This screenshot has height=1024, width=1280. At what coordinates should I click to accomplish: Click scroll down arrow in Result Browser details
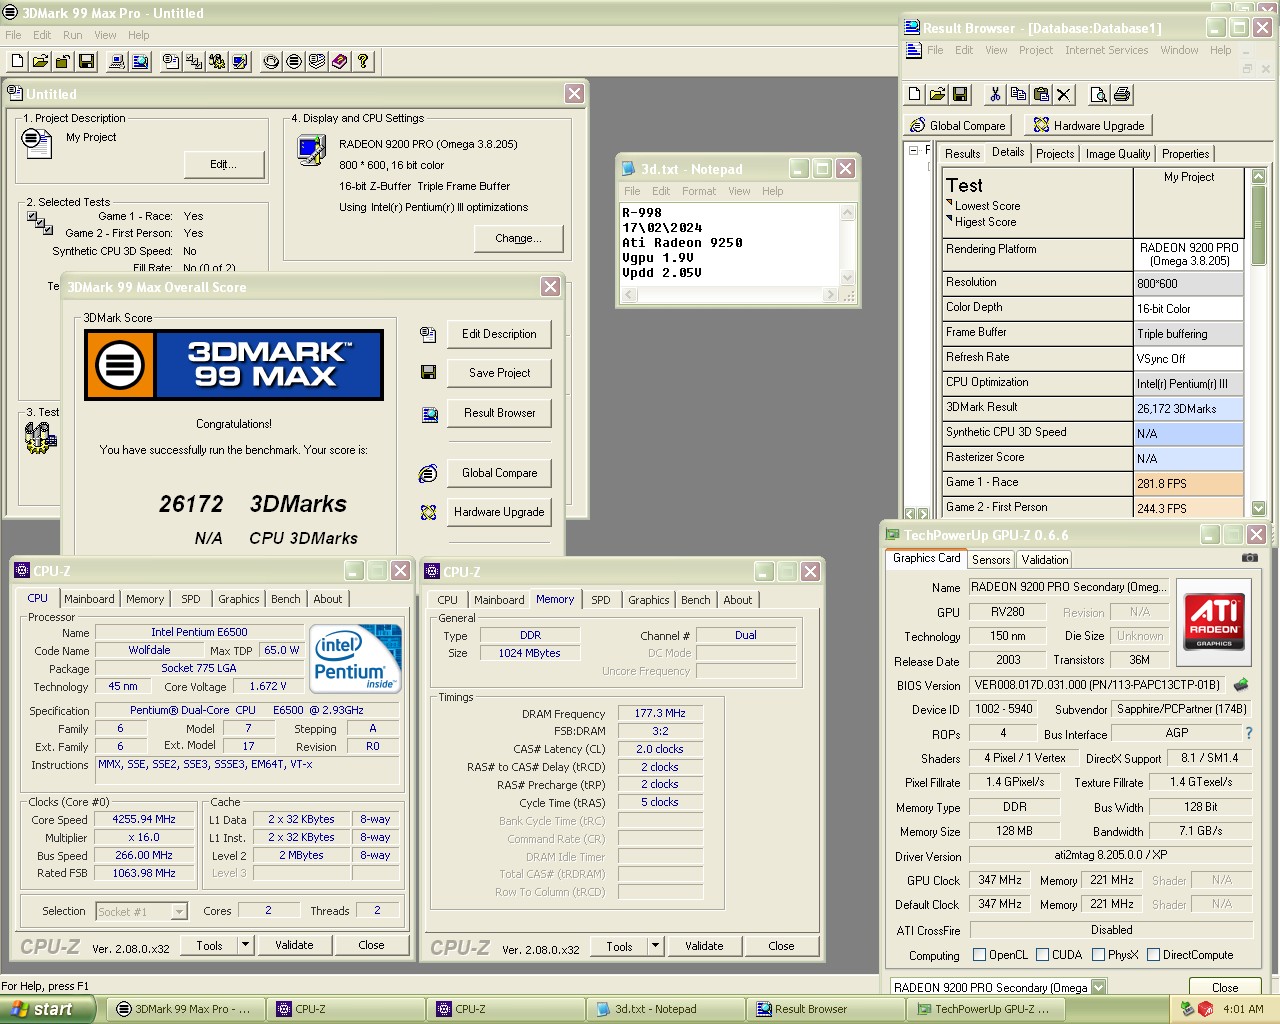tap(1258, 508)
